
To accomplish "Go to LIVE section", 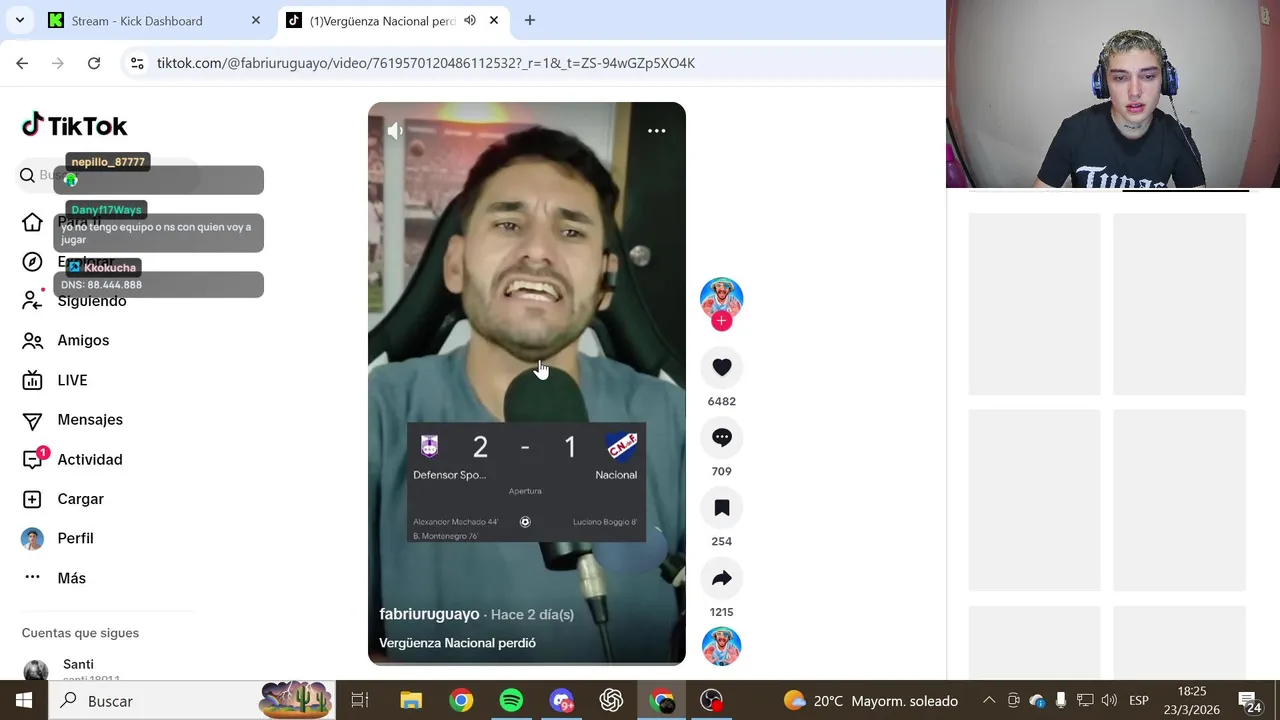I will (x=55, y=381).
